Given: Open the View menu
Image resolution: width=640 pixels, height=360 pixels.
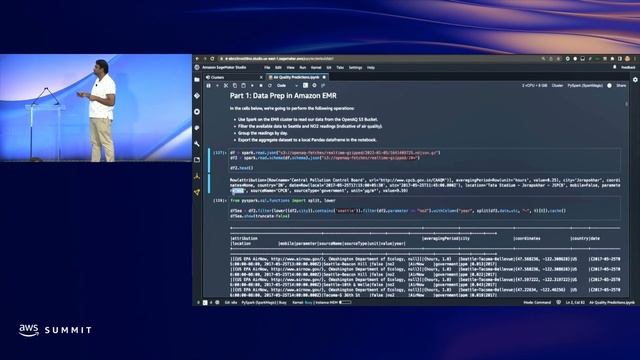Looking at the screenshot, I should point(290,67).
